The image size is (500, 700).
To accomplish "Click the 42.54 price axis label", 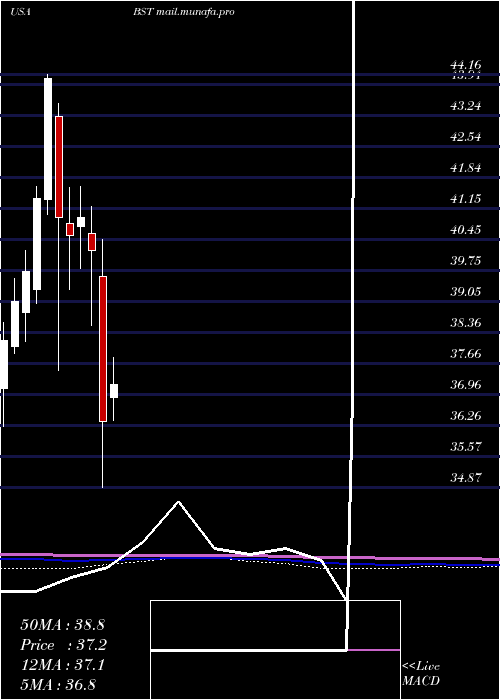I will [466, 137].
